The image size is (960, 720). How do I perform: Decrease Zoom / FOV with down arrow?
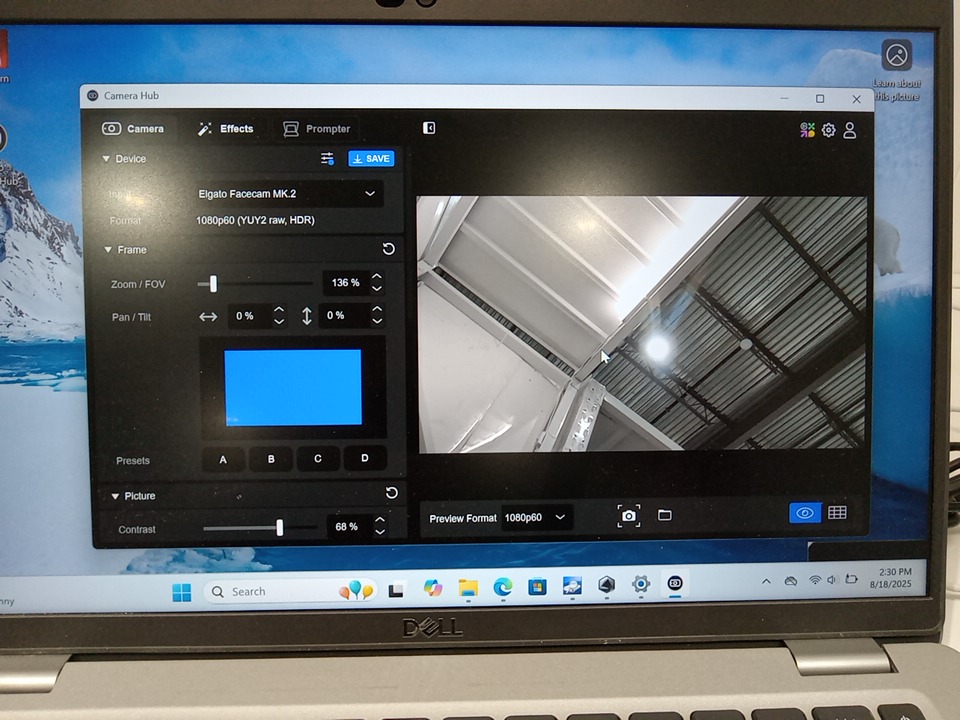[x=377, y=288]
